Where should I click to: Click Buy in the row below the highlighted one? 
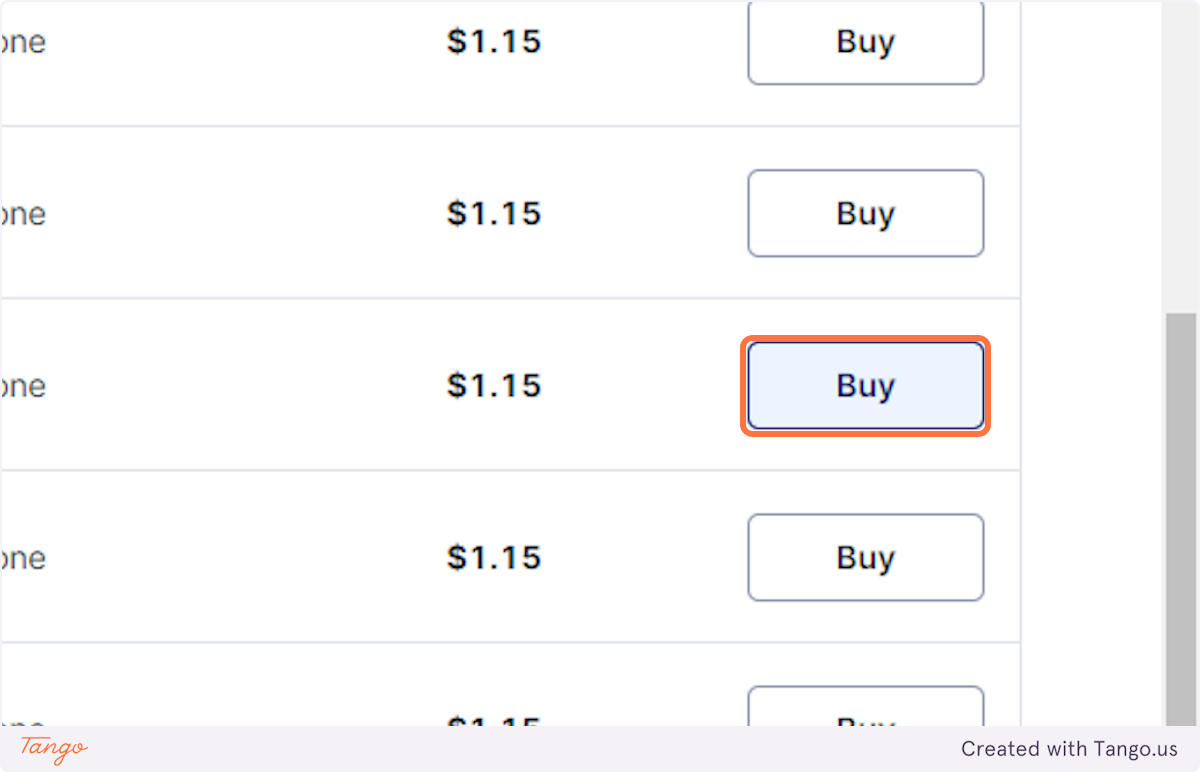865,558
